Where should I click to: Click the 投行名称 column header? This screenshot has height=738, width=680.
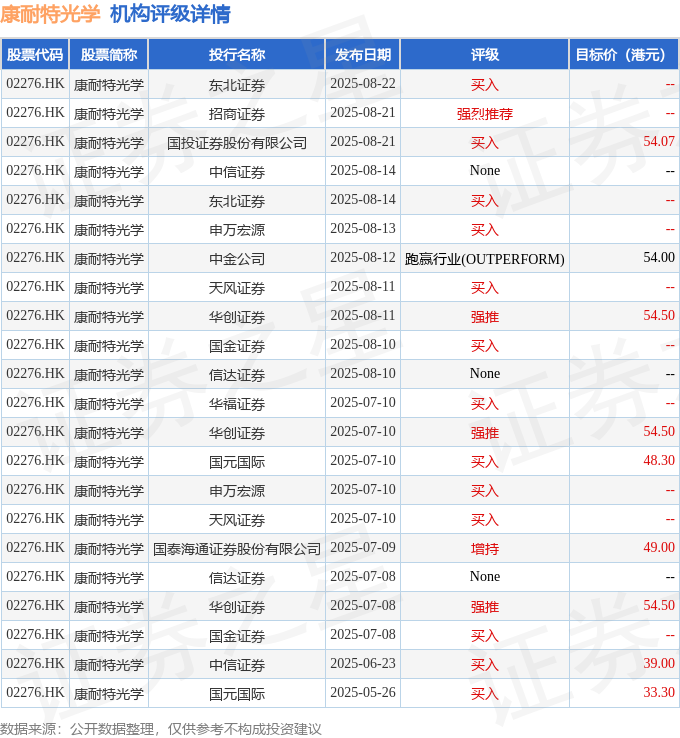[x=237, y=55]
